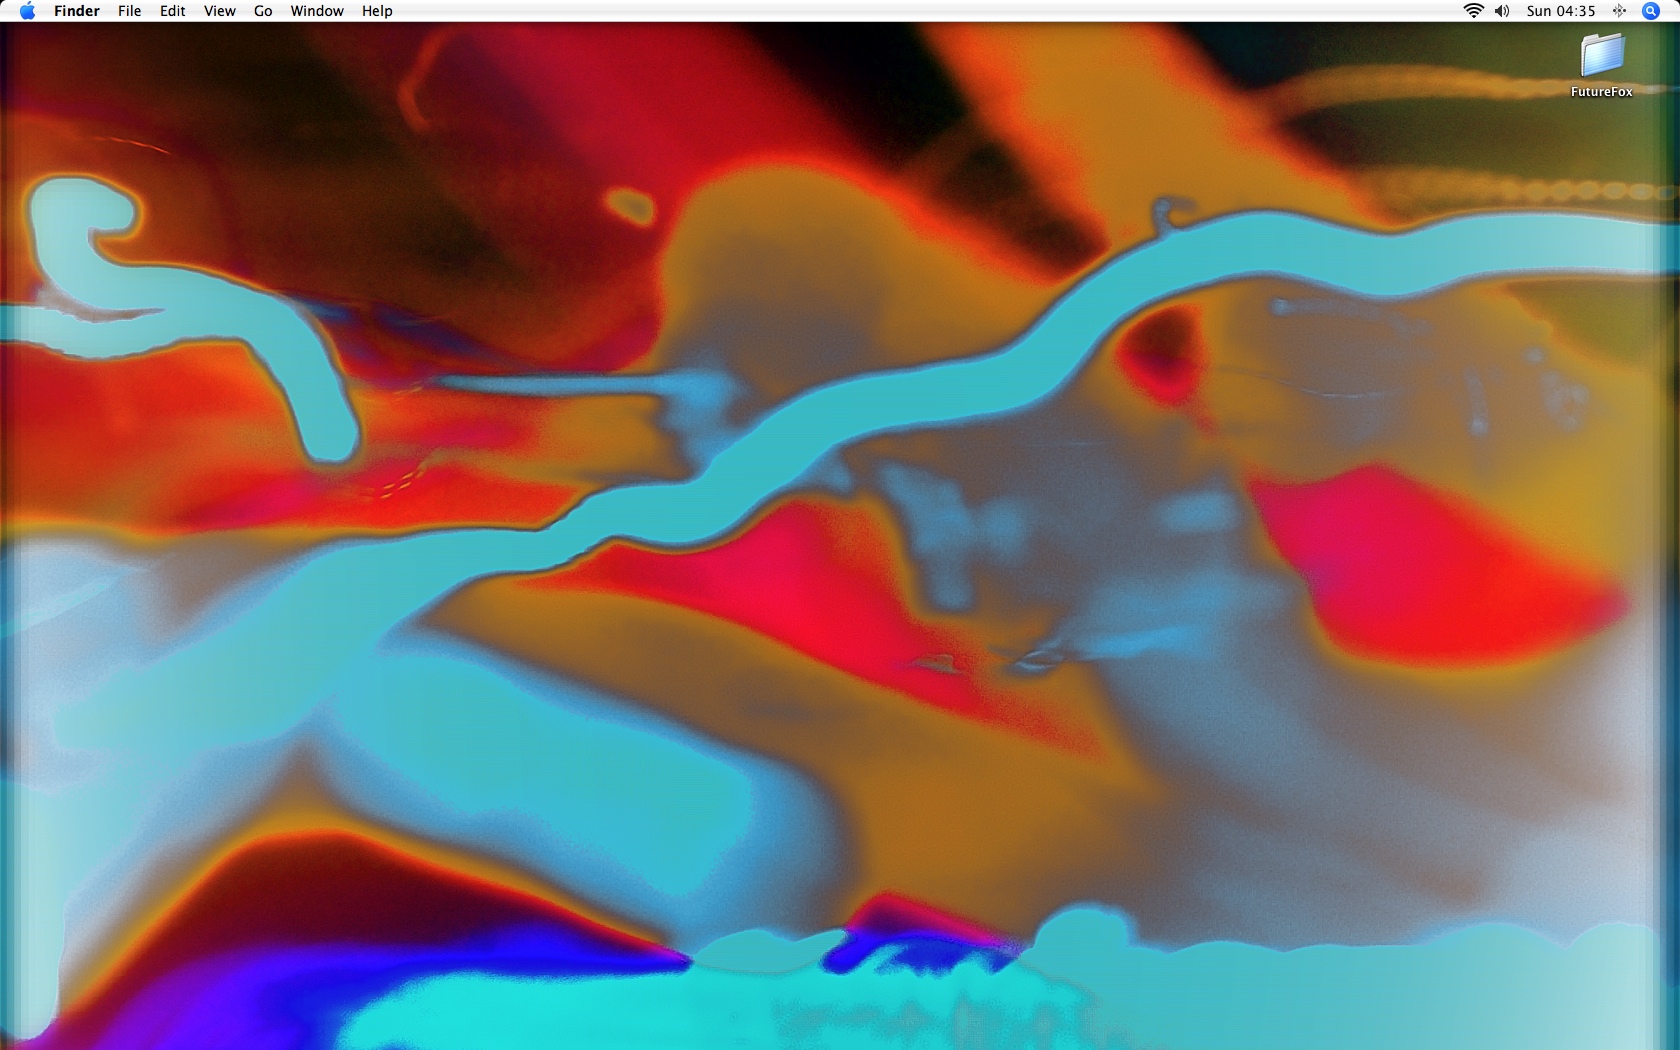1680x1050 pixels.
Task: Open the Finder application menu
Action: point(77,11)
